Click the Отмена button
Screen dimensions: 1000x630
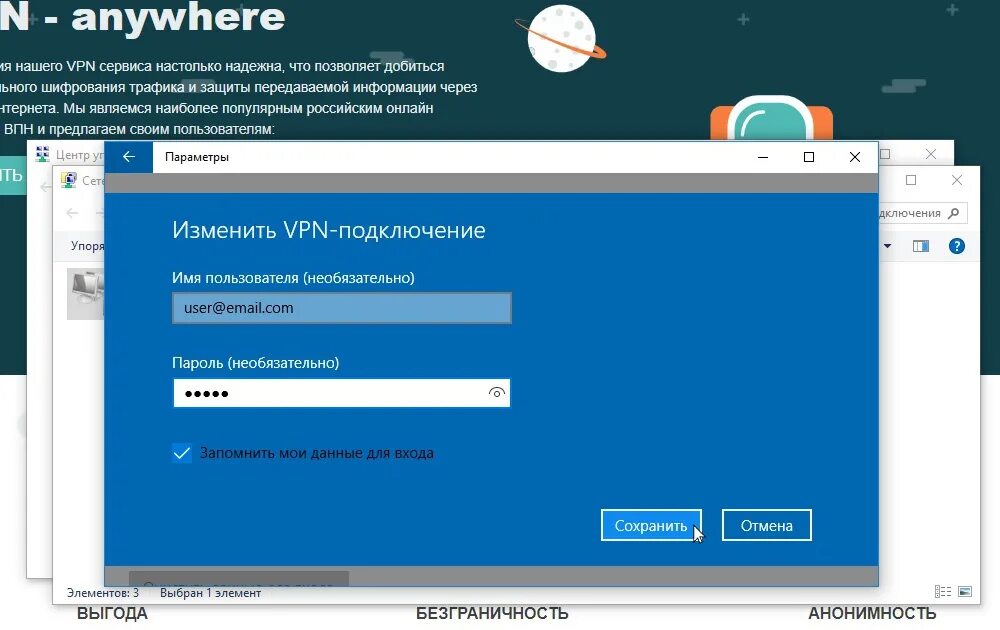767,525
